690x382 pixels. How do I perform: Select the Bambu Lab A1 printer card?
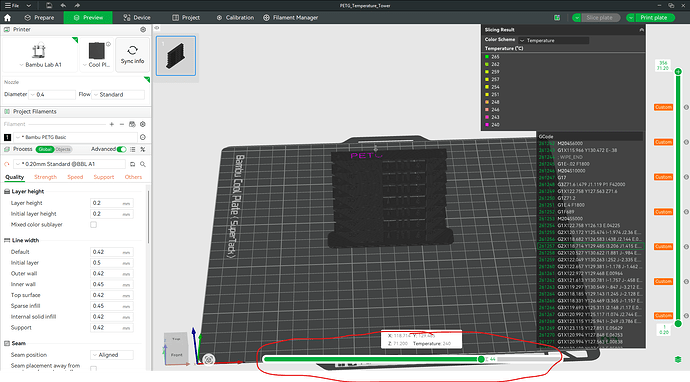click(40, 55)
